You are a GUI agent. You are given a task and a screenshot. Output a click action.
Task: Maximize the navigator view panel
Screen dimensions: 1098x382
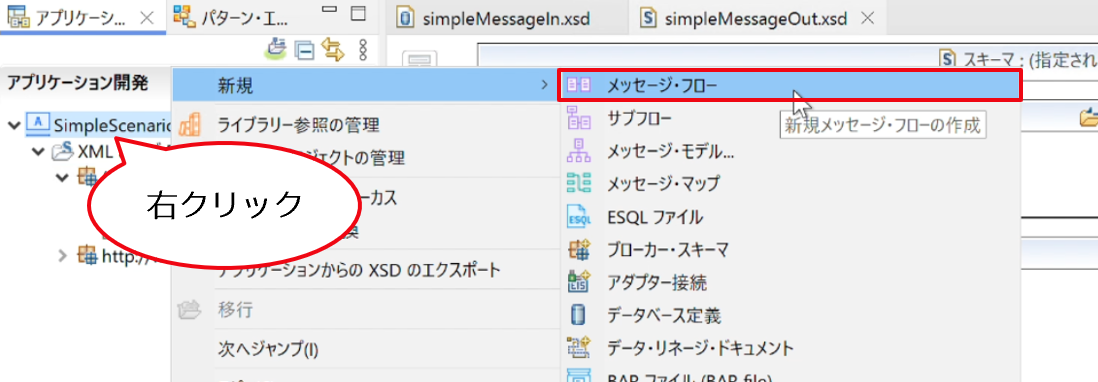359,13
